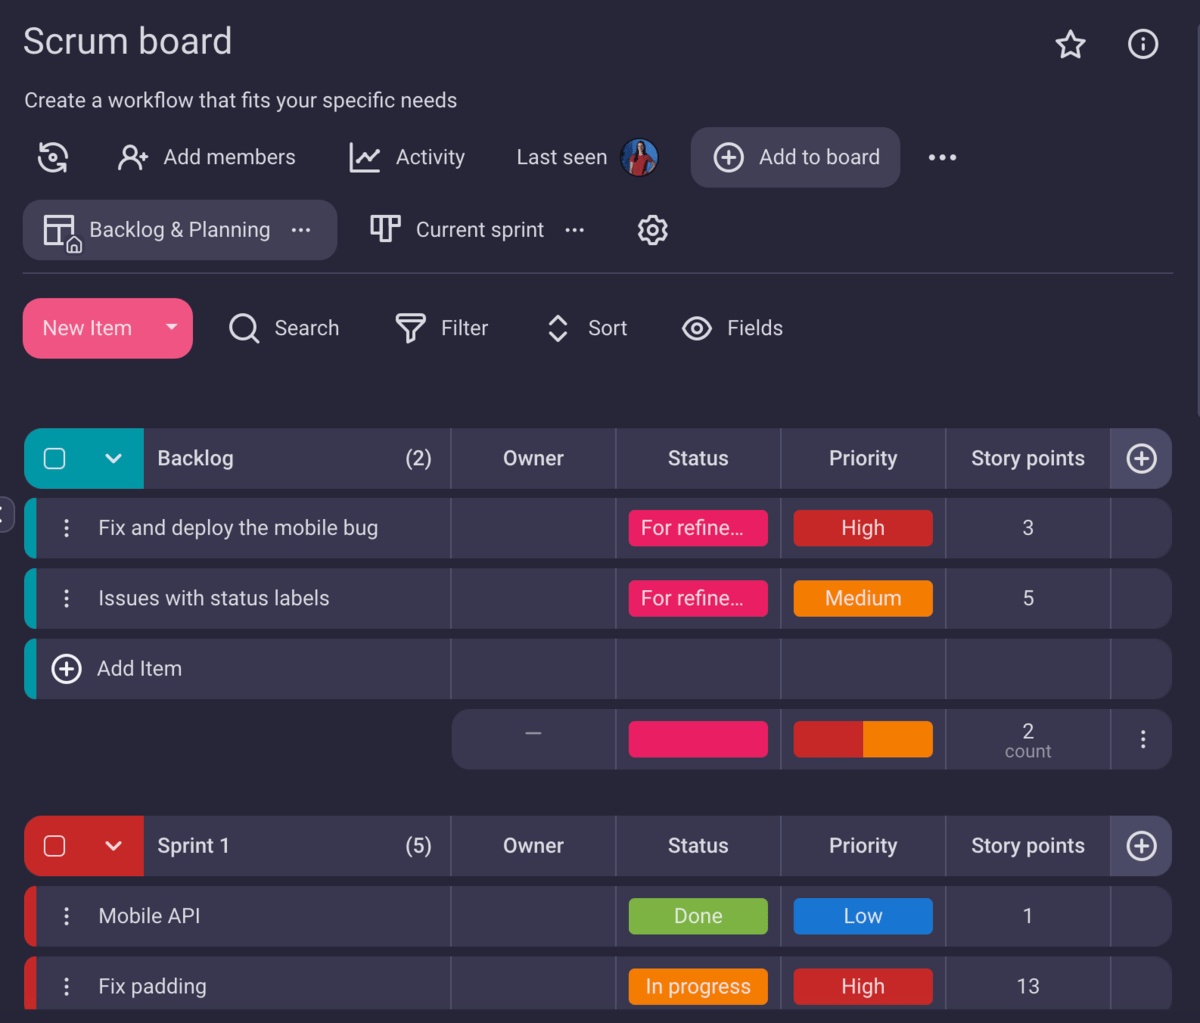Open the board automation icon
This screenshot has width=1200, height=1023.
pyautogui.click(x=52, y=157)
